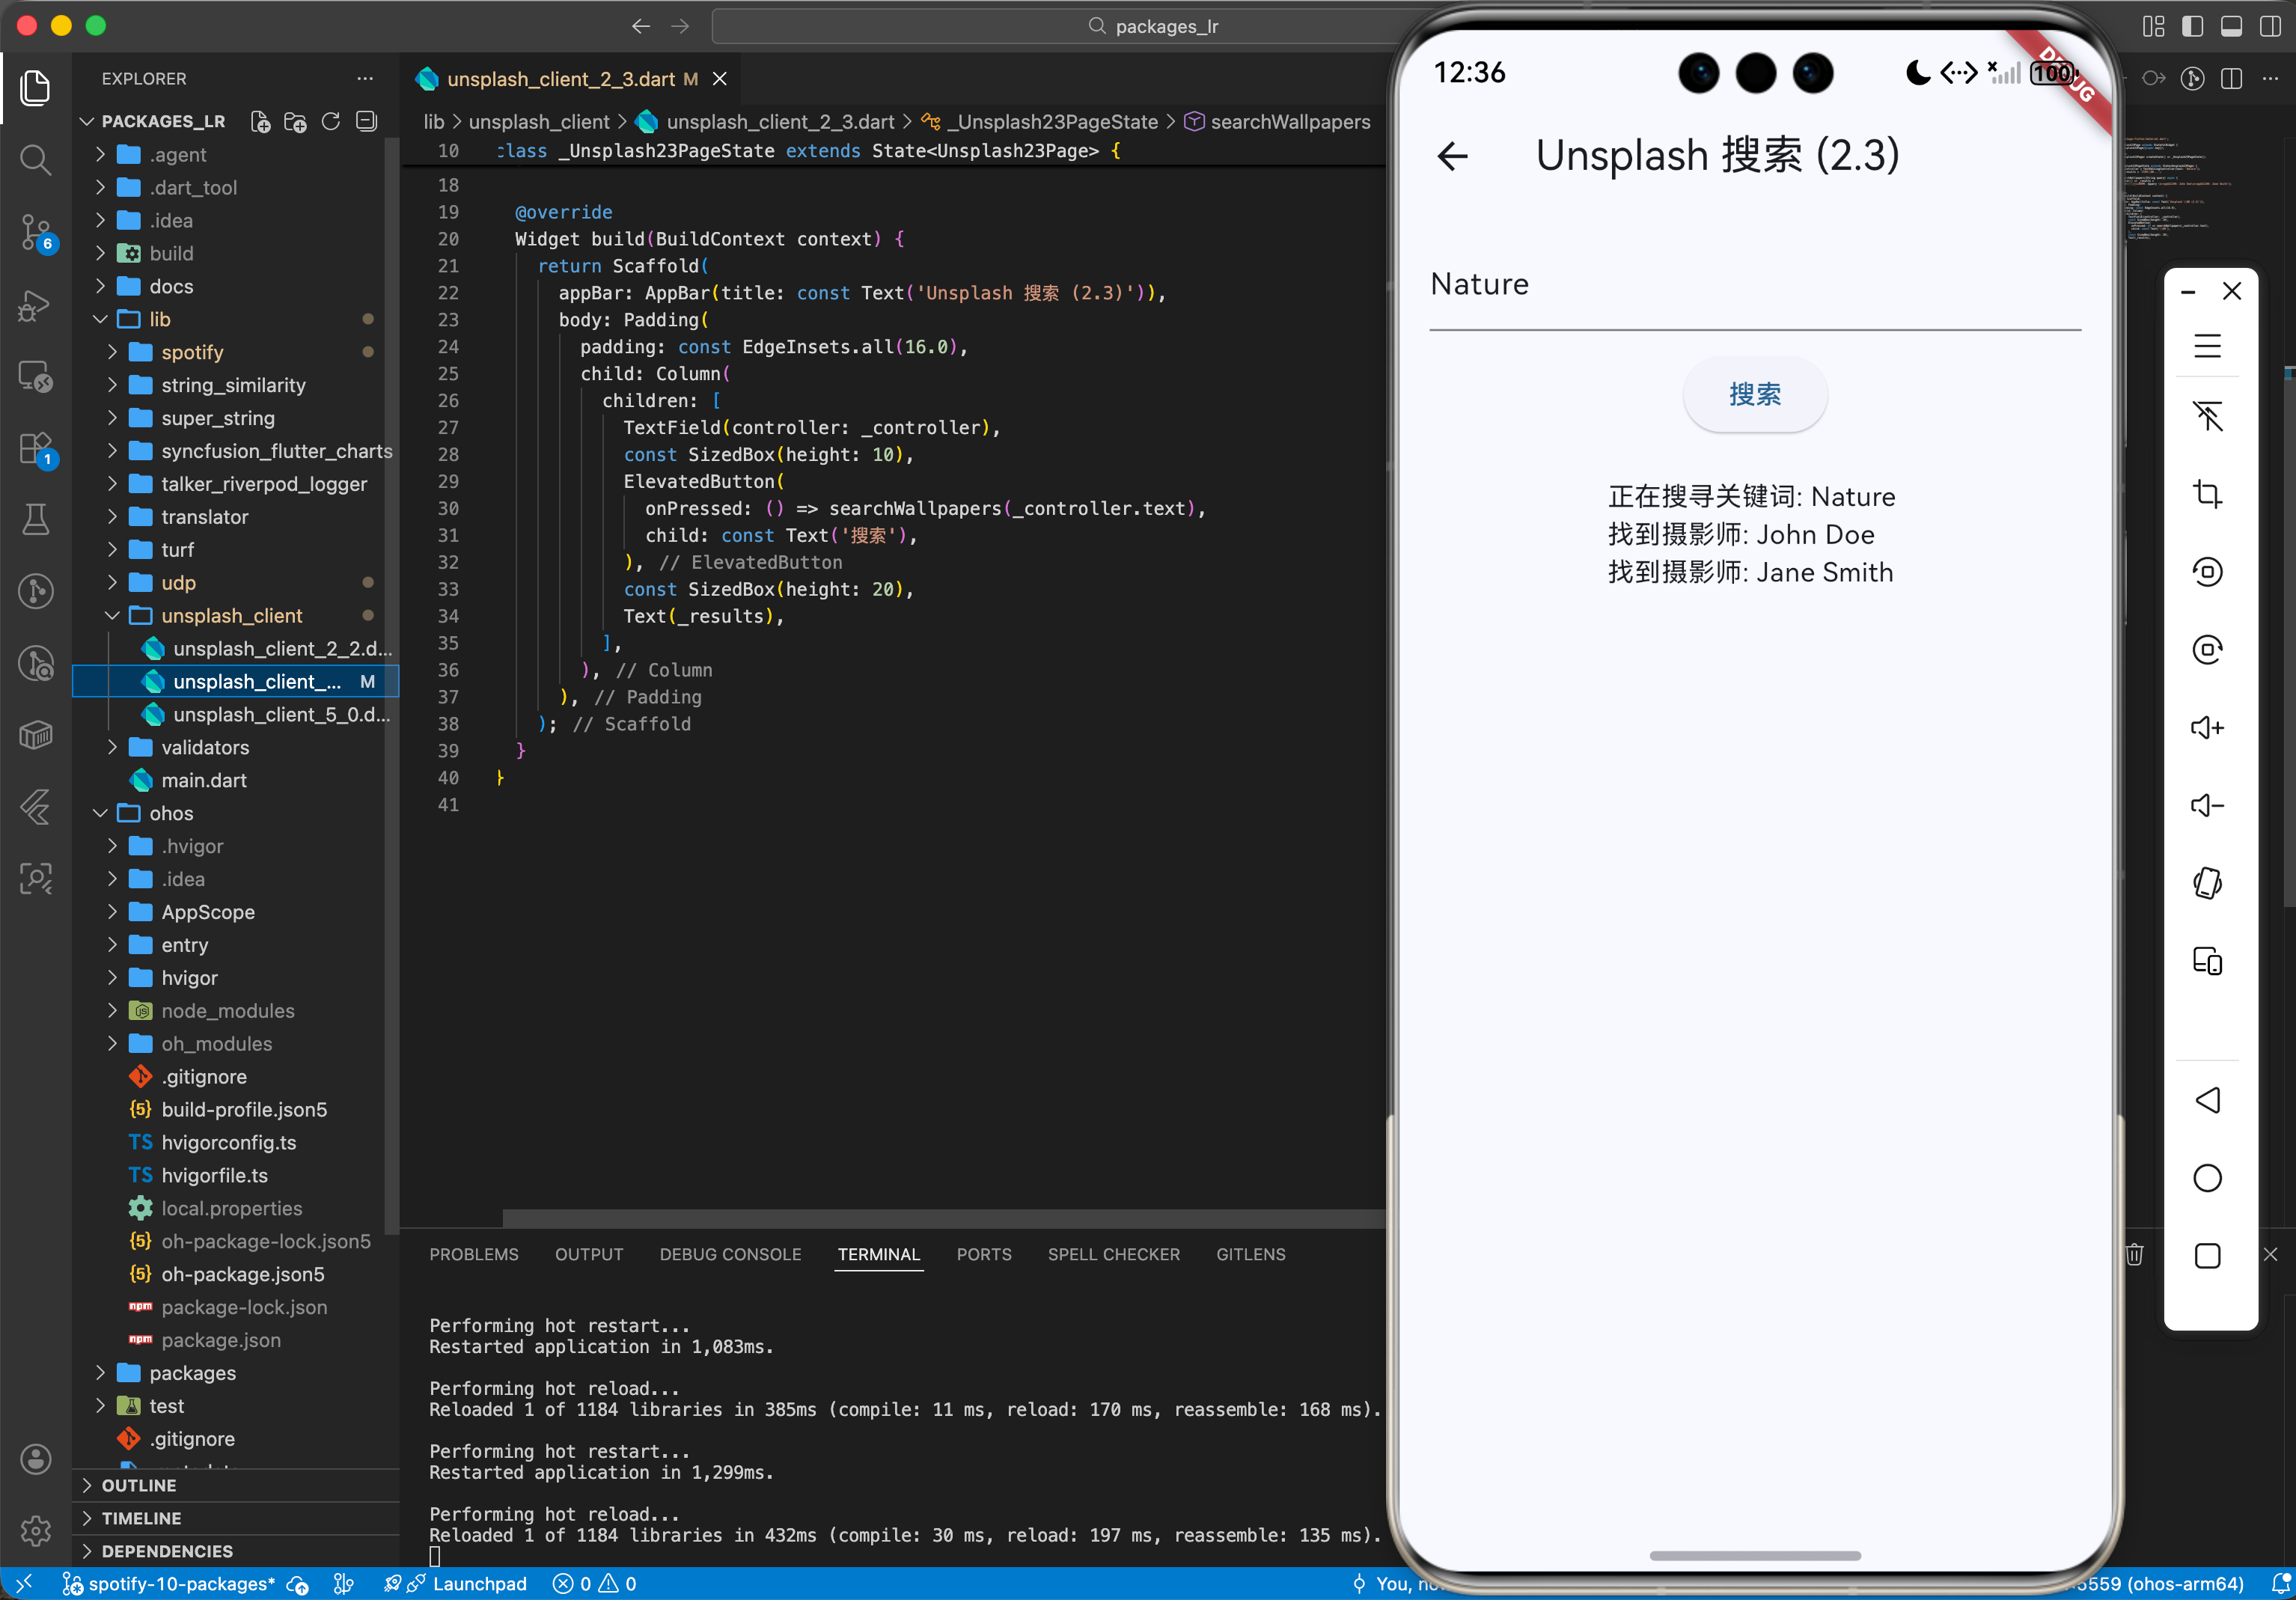Toggle the bottom panel layout button
This screenshot has height=1600, width=2296.
point(2231,26)
